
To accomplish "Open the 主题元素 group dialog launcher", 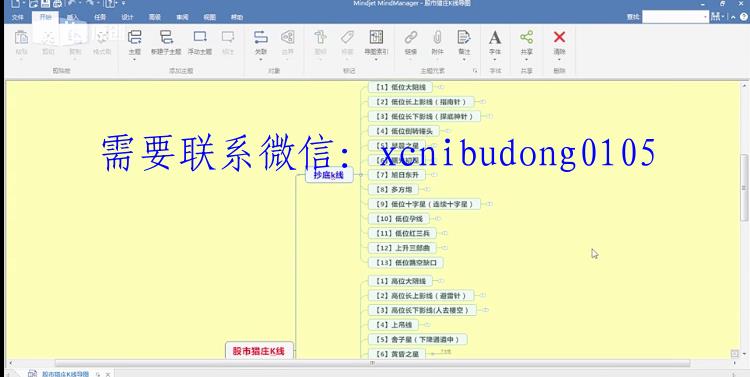I will tap(475, 71).
